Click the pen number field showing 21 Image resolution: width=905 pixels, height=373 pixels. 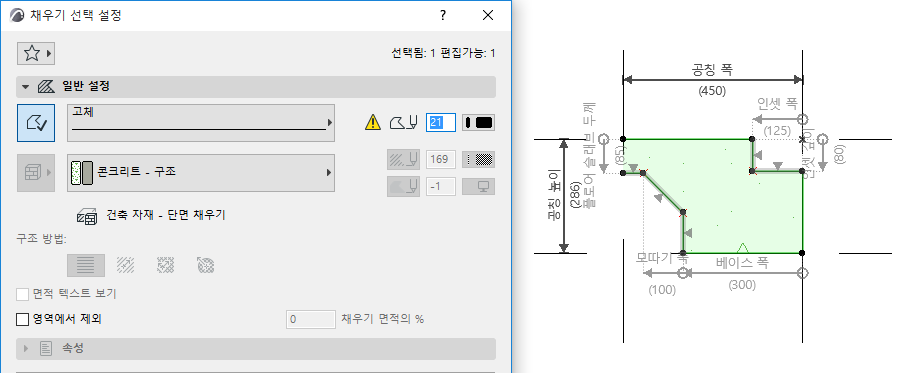point(441,122)
